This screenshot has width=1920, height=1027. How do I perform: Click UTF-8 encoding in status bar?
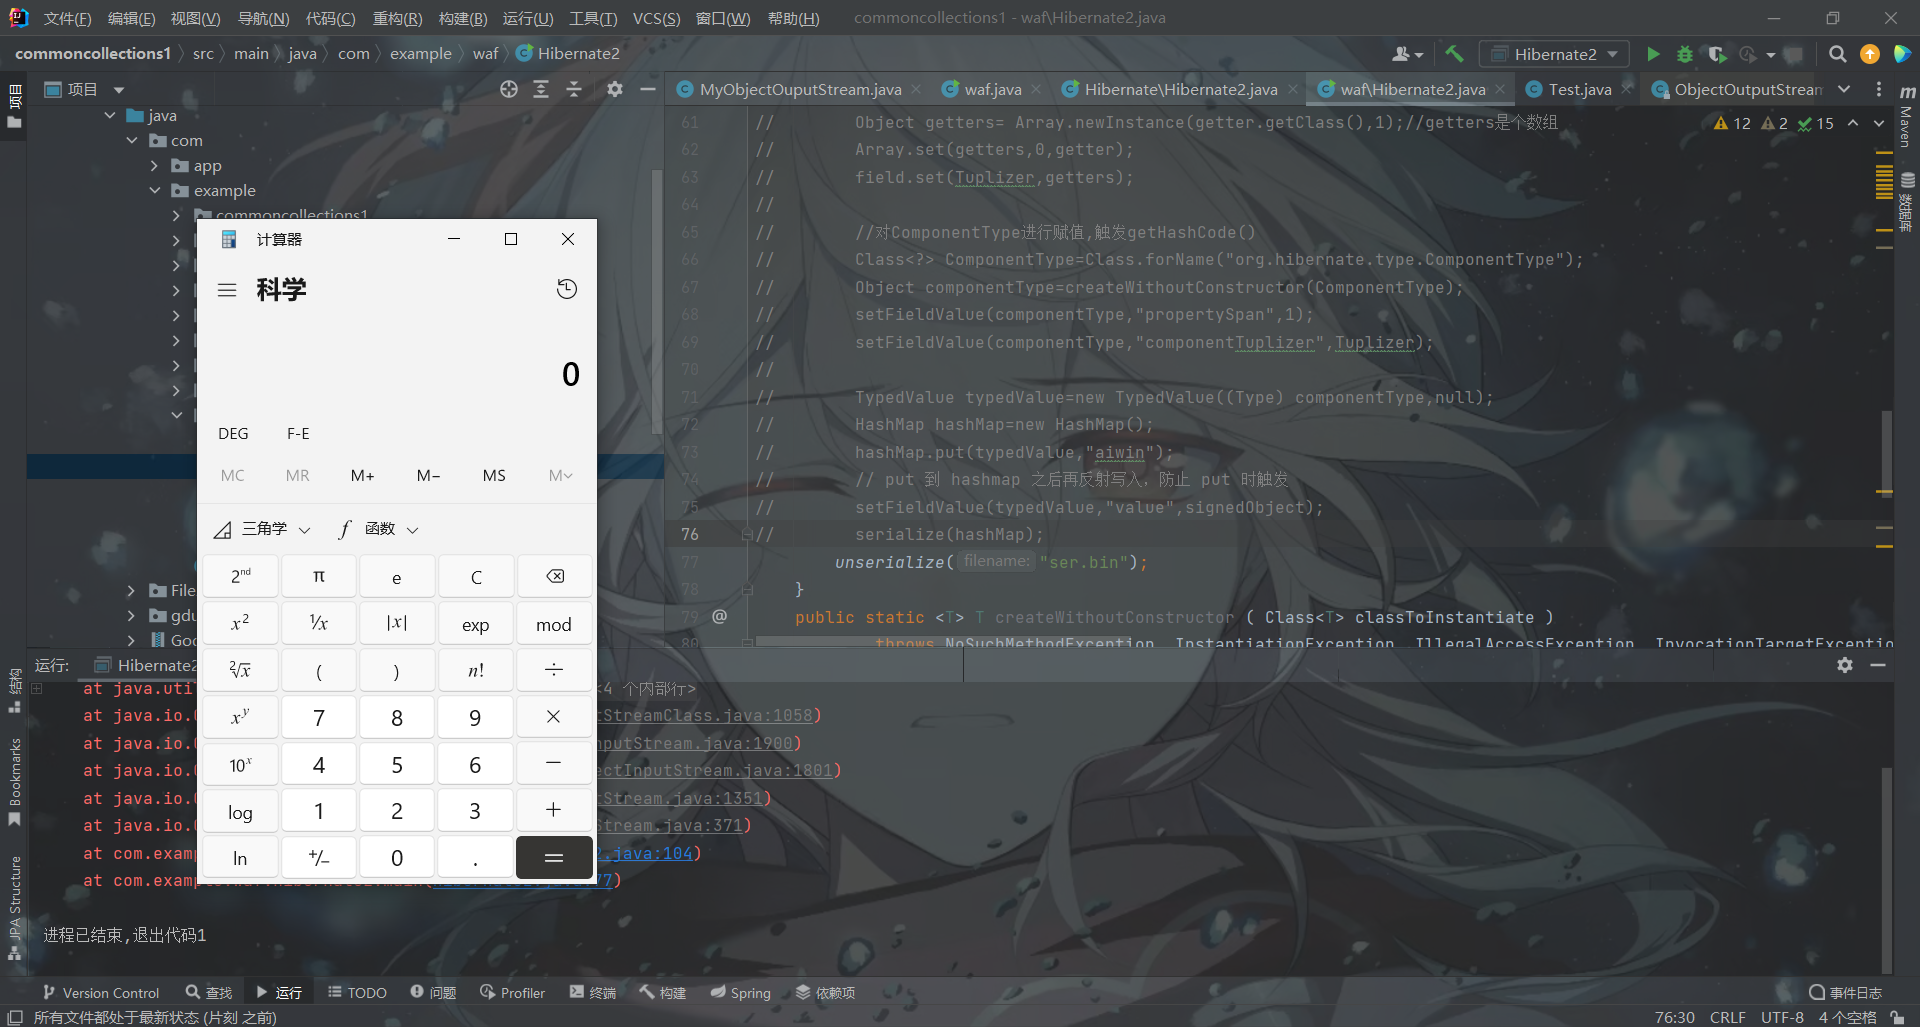click(x=1782, y=1017)
